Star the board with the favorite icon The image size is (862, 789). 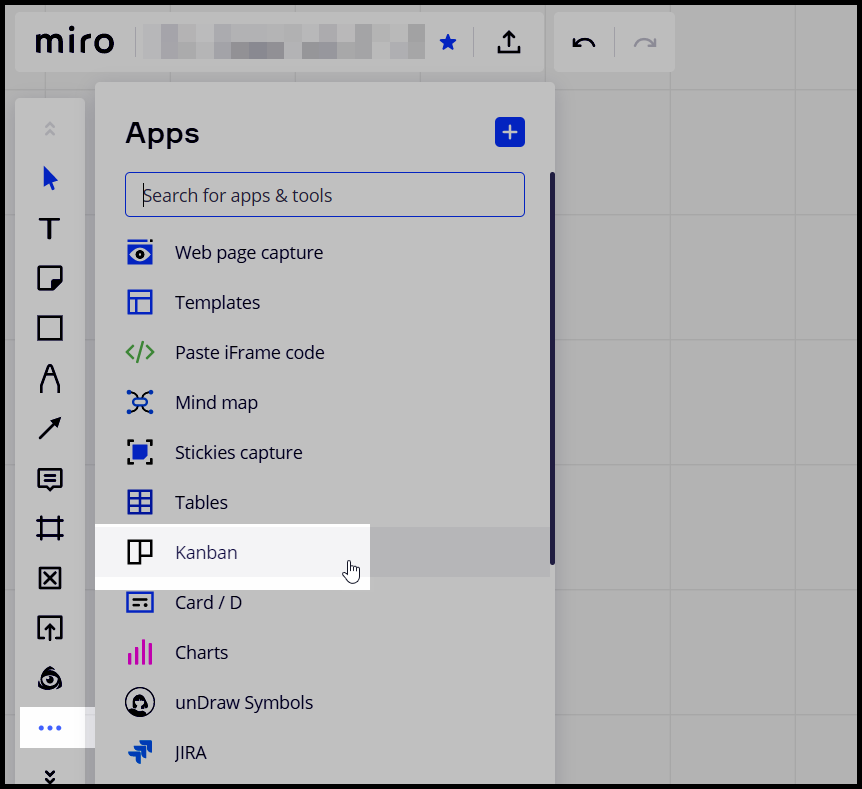pyautogui.click(x=448, y=42)
